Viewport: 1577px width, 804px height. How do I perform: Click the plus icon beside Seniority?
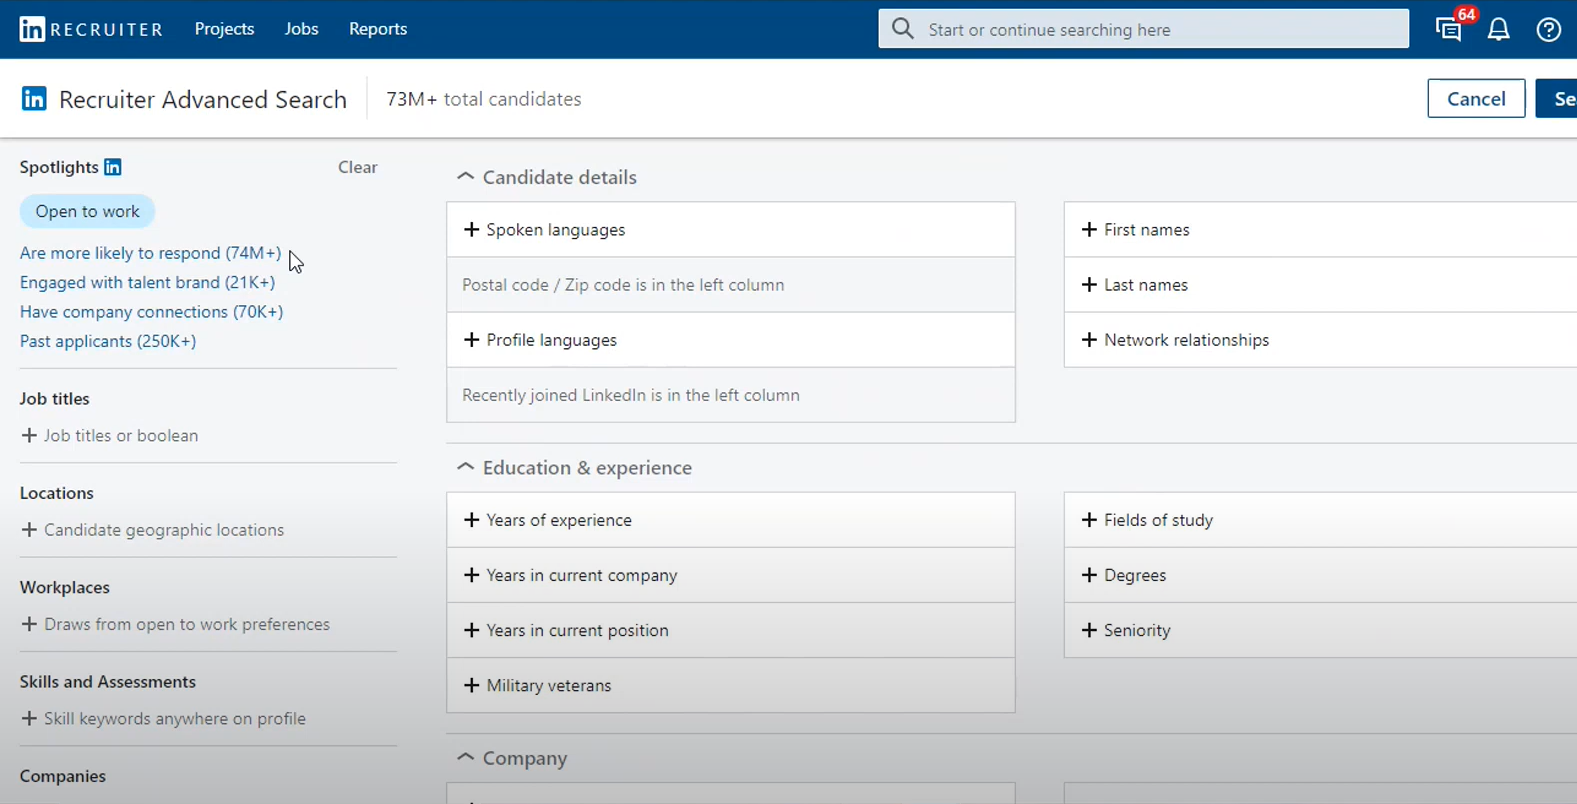[1089, 631]
